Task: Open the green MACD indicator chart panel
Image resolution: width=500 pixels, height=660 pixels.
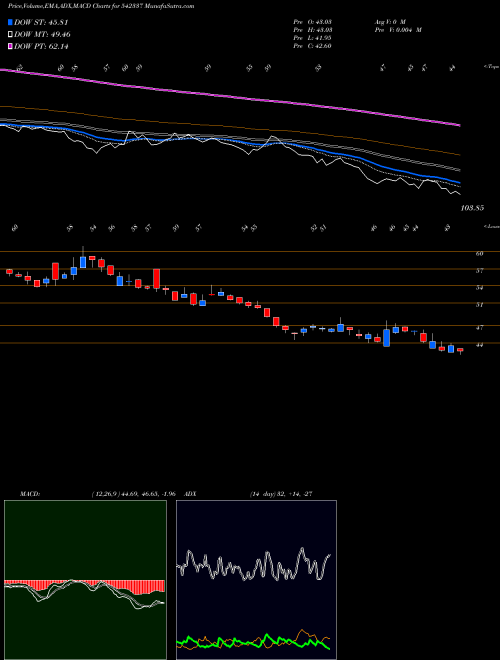Action: tap(85, 580)
